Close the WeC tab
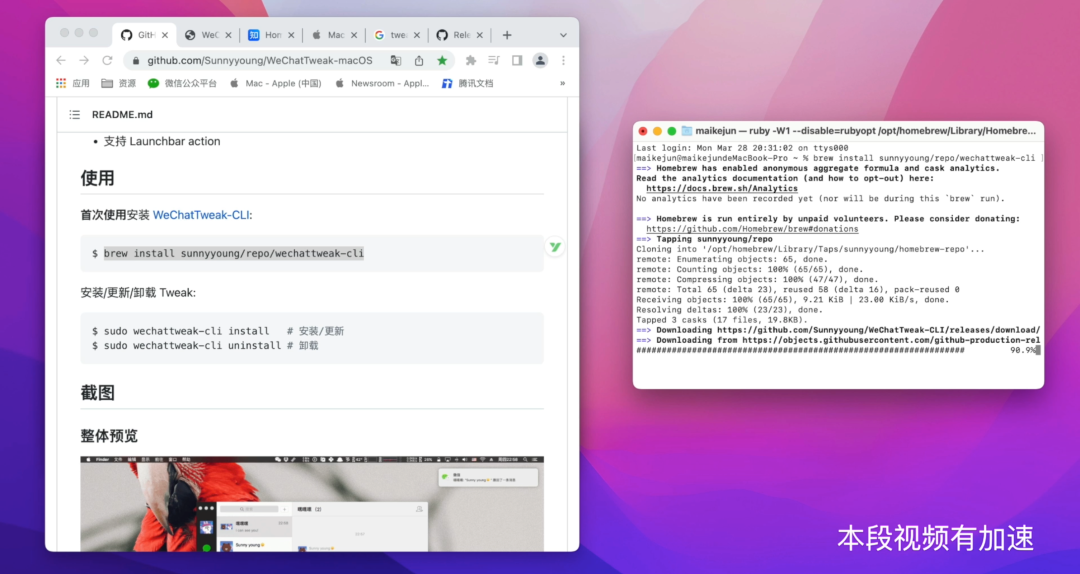1080x574 pixels. 228,35
